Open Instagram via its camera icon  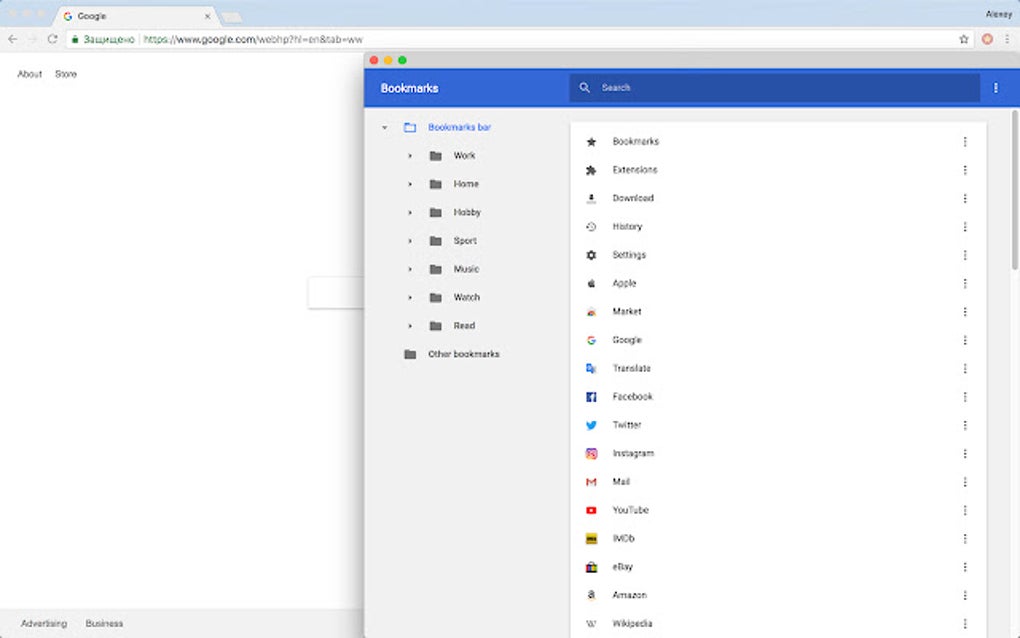[x=590, y=453]
